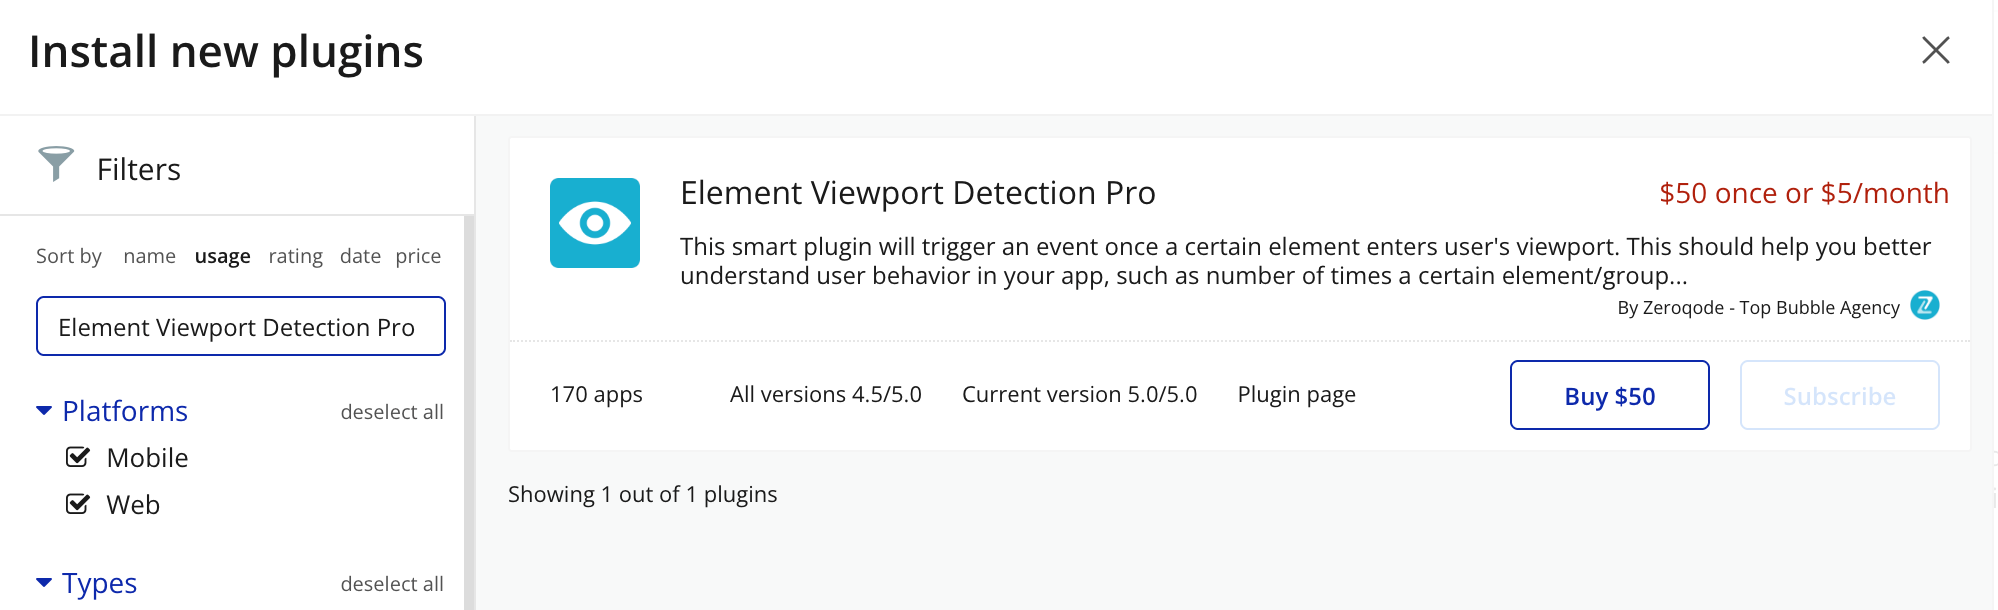Sort plugins by name
This screenshot has width=1998, height=610.
point(149,256)
